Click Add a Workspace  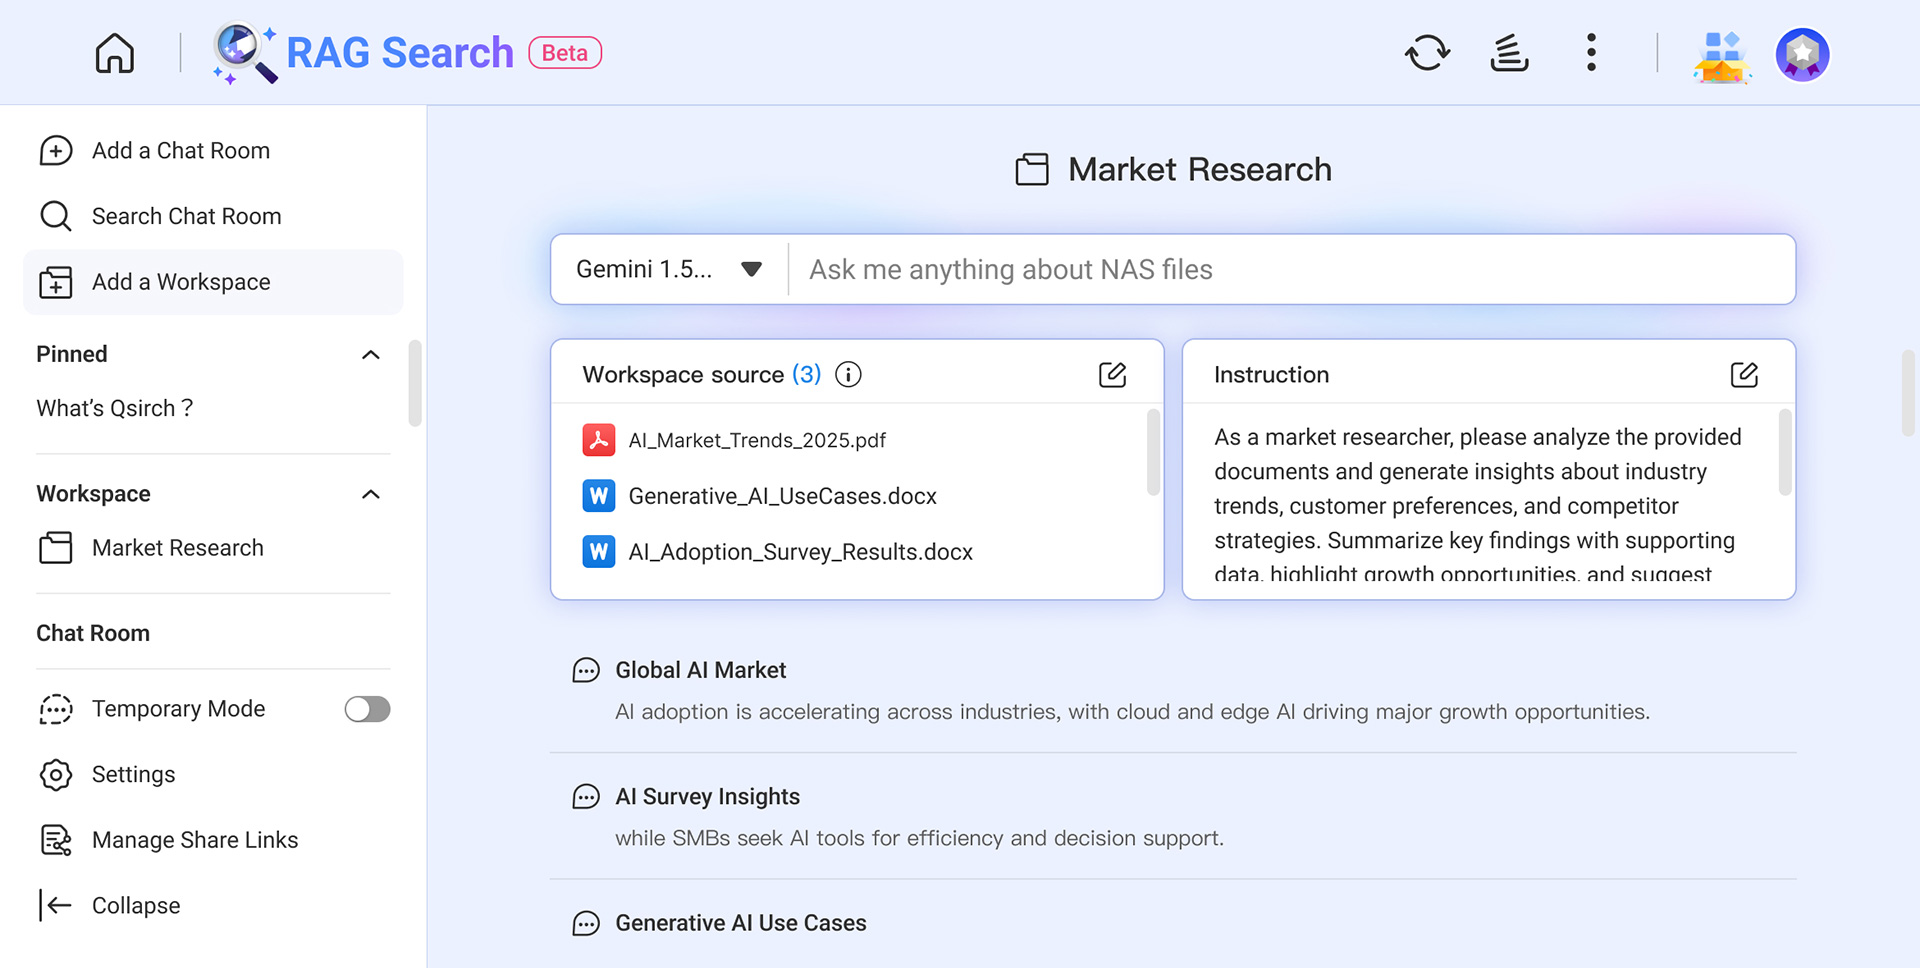pos(180,283)
